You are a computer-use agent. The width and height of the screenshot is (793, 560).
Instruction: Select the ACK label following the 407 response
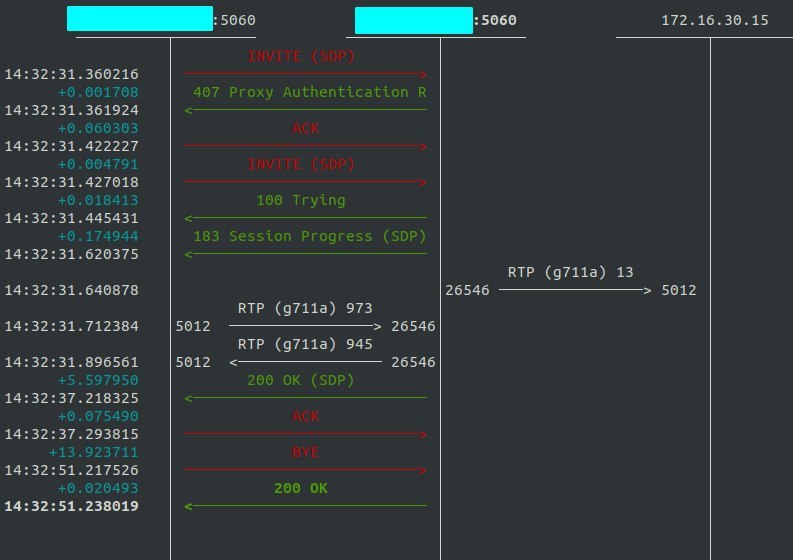[x=305, y=128]
